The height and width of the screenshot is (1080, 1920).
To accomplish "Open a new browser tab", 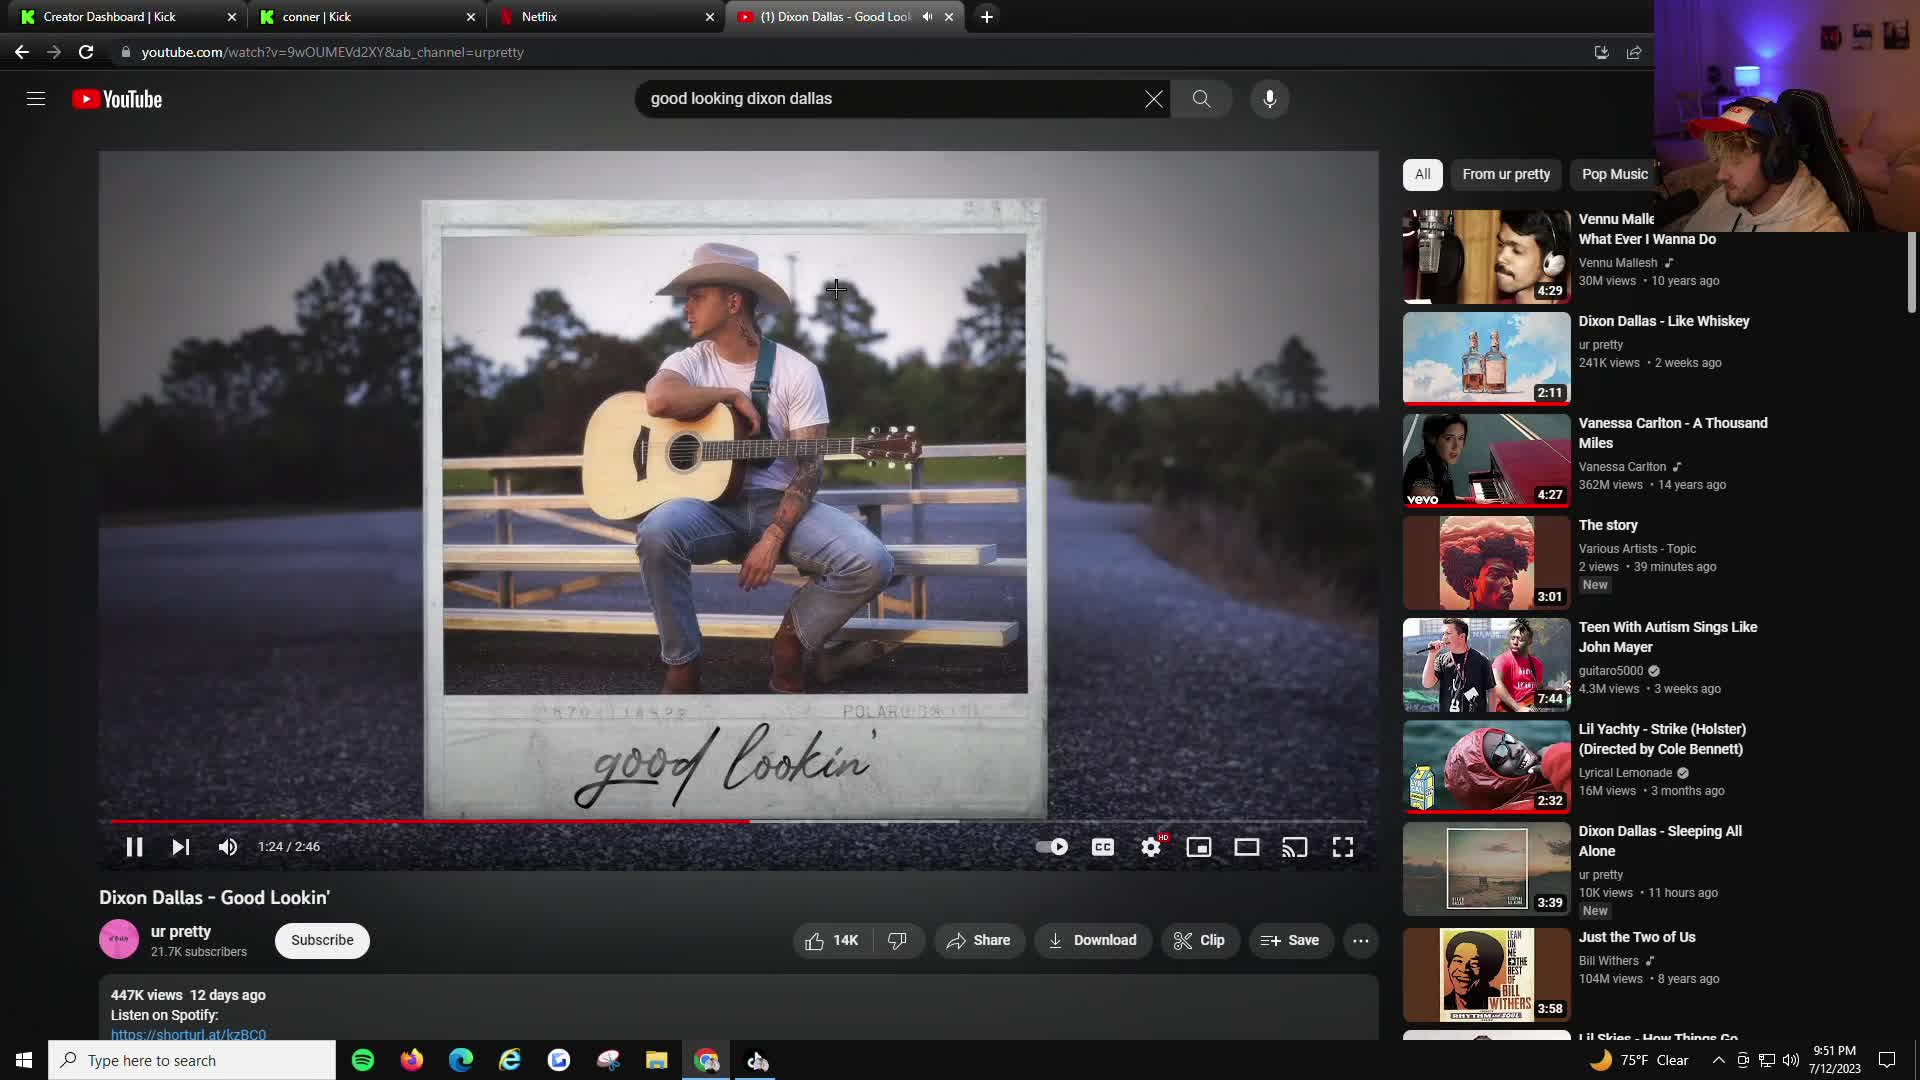I will pos(987,17).
